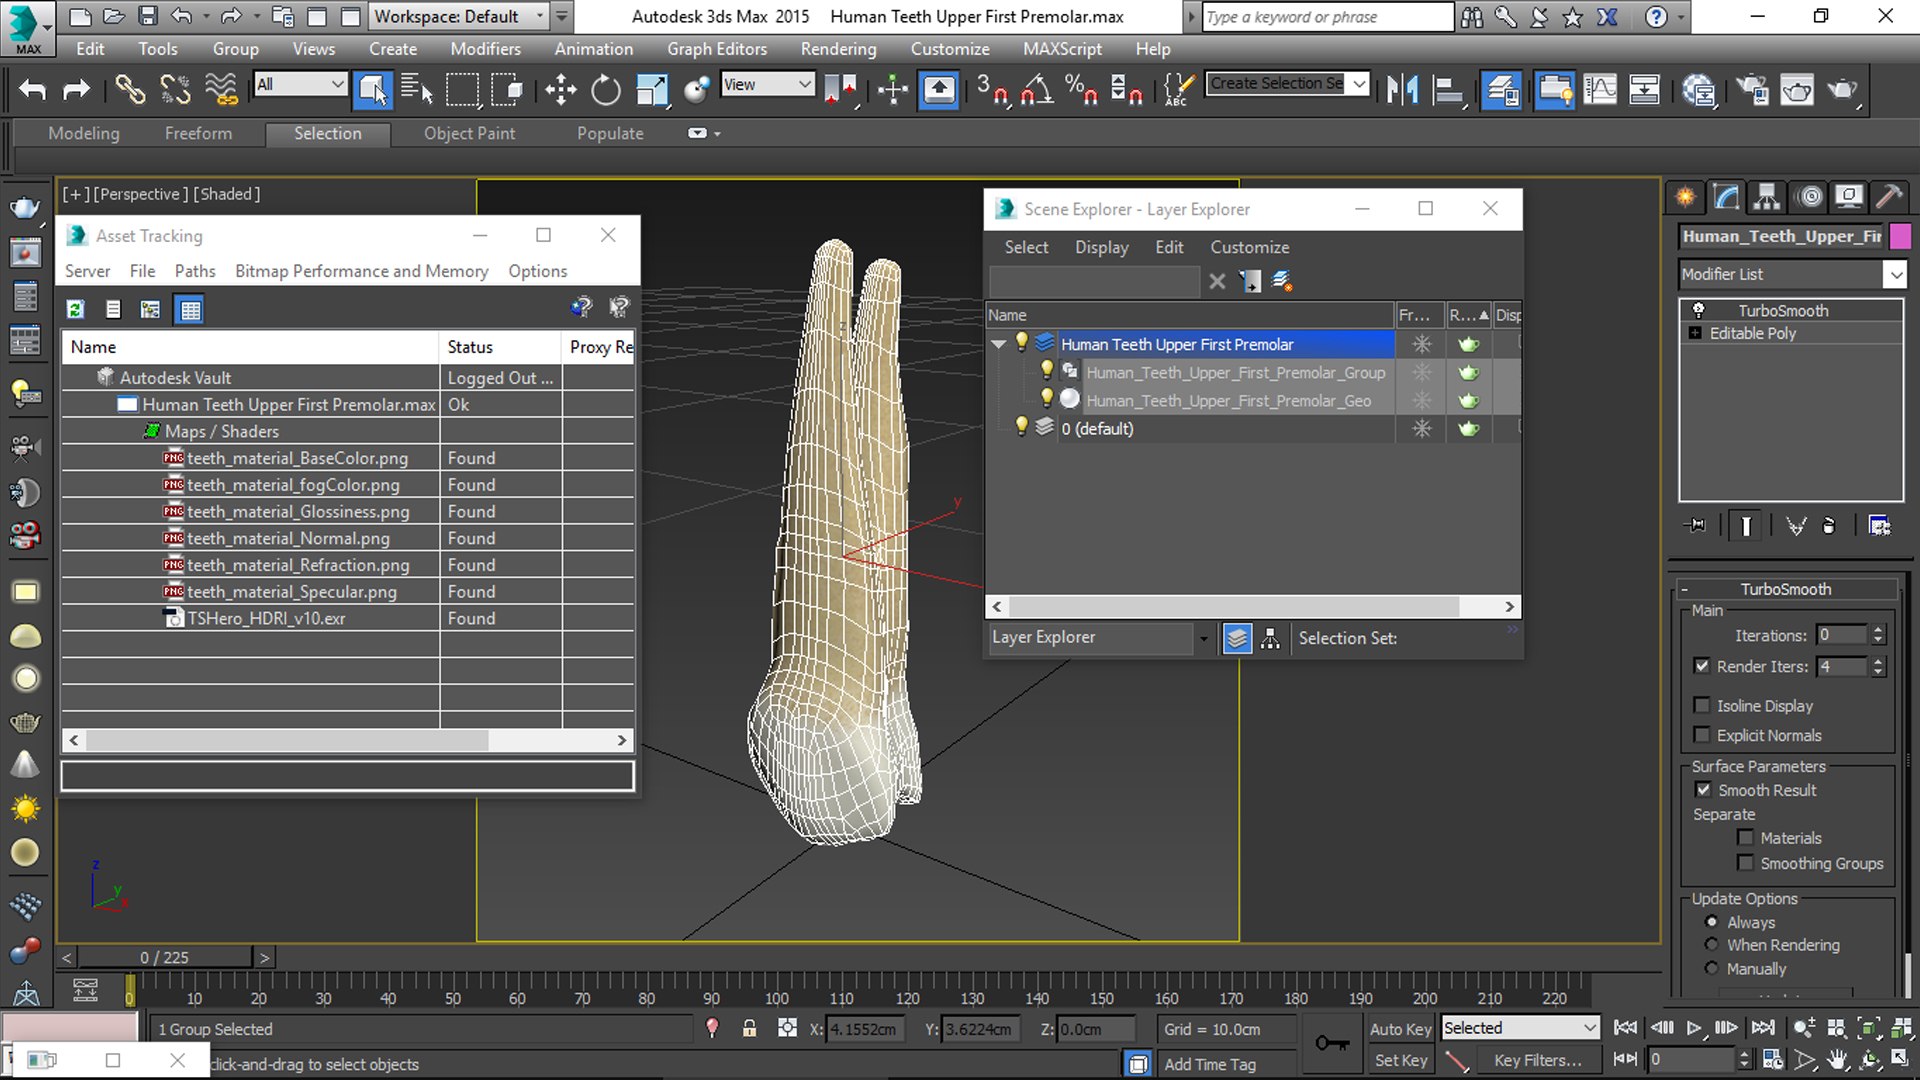Toggle the Angle Snap icon
The width and height of the screenshot is (1920, 1080).
point(1036,90)
